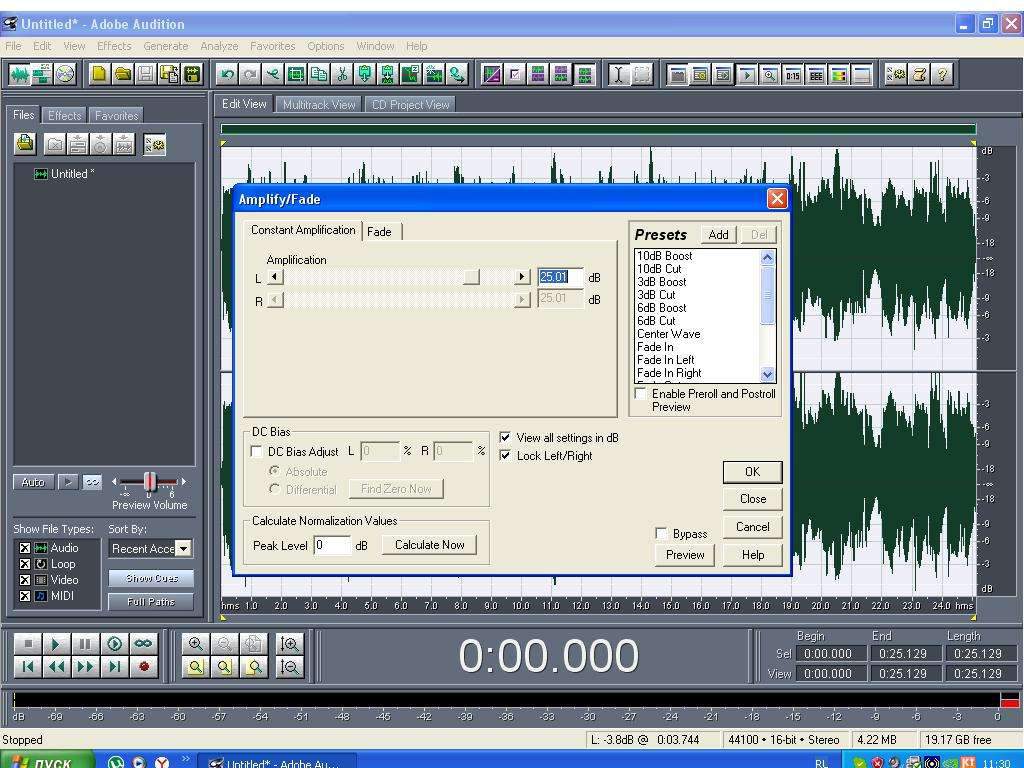Open the Effects menu in menu bar
Screen dimensions: 1024x768
pos(114,46)
